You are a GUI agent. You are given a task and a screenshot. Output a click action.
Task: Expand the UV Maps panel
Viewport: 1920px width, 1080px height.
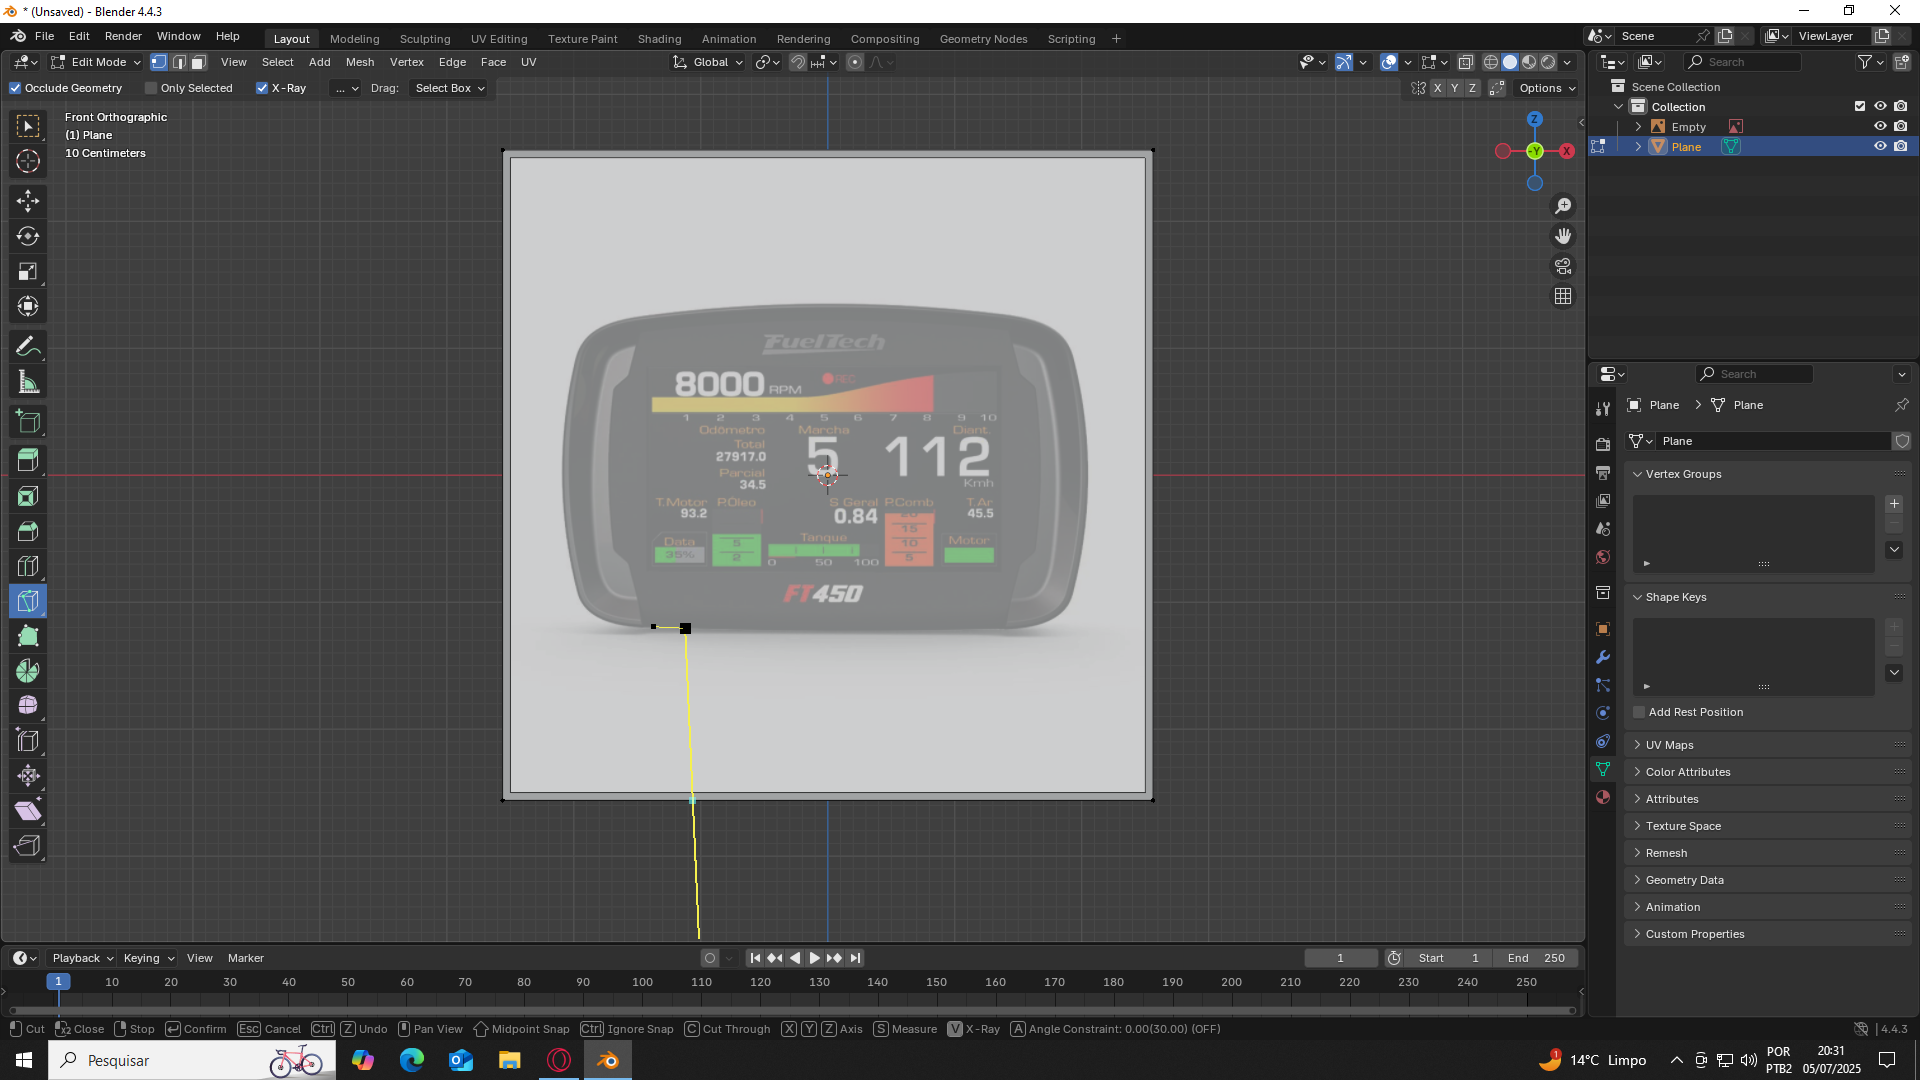1669,745
